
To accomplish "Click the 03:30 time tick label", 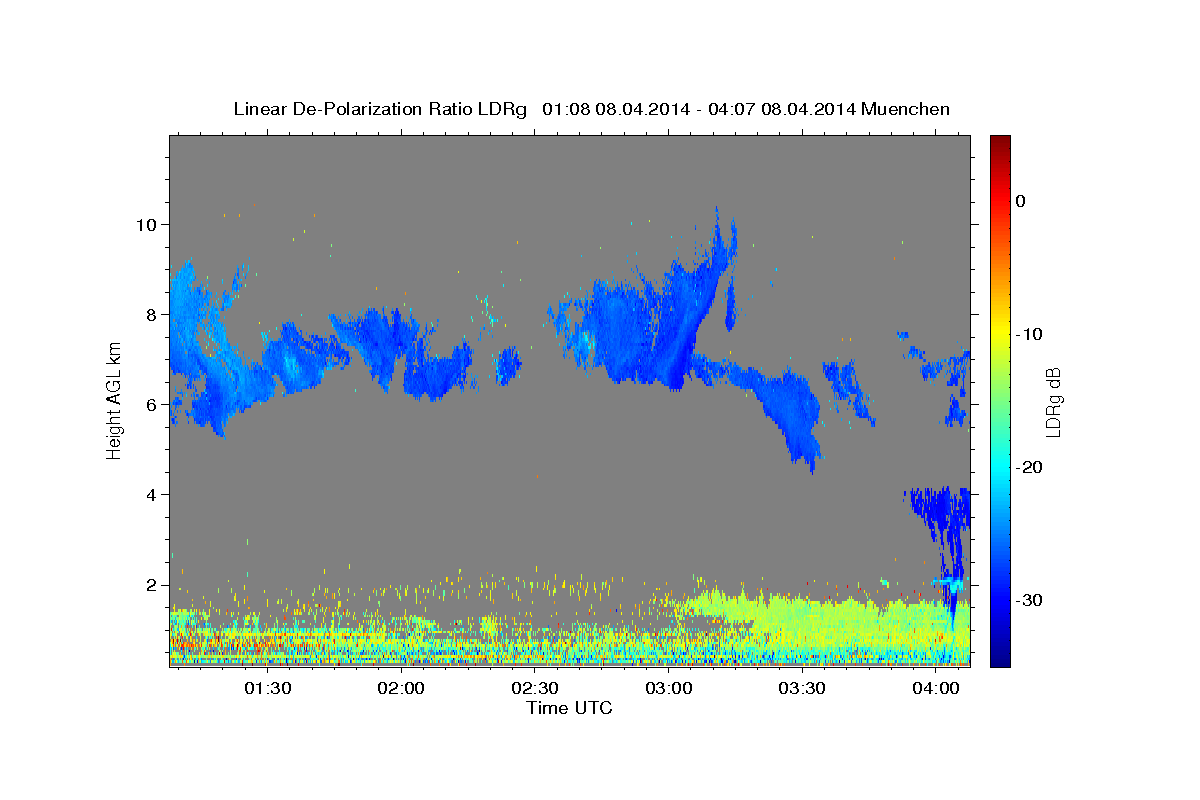I will pos(802,688).
